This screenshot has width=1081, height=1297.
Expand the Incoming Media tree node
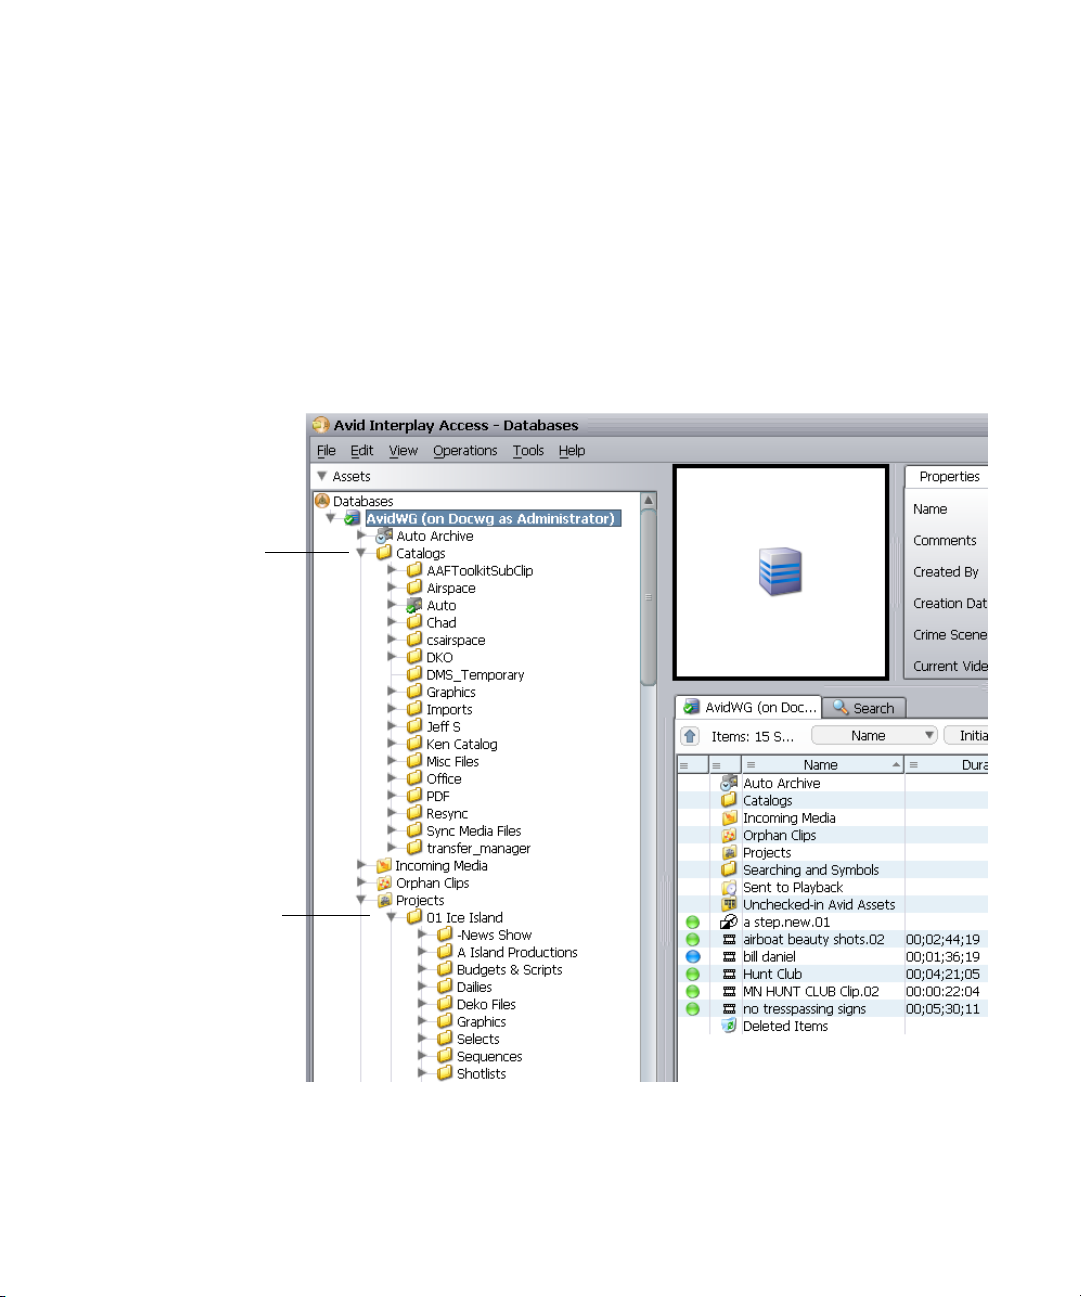click(362, 865)
